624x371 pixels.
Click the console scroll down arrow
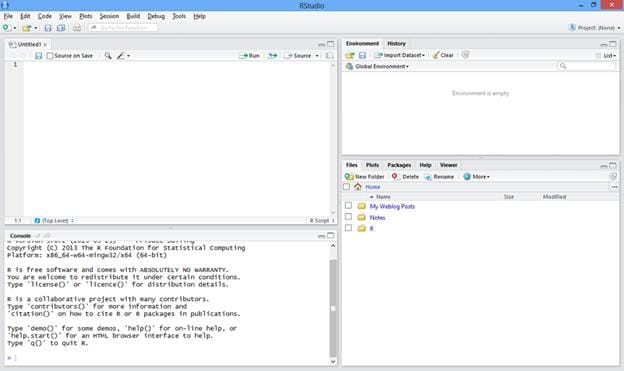[x=333, y=361]
